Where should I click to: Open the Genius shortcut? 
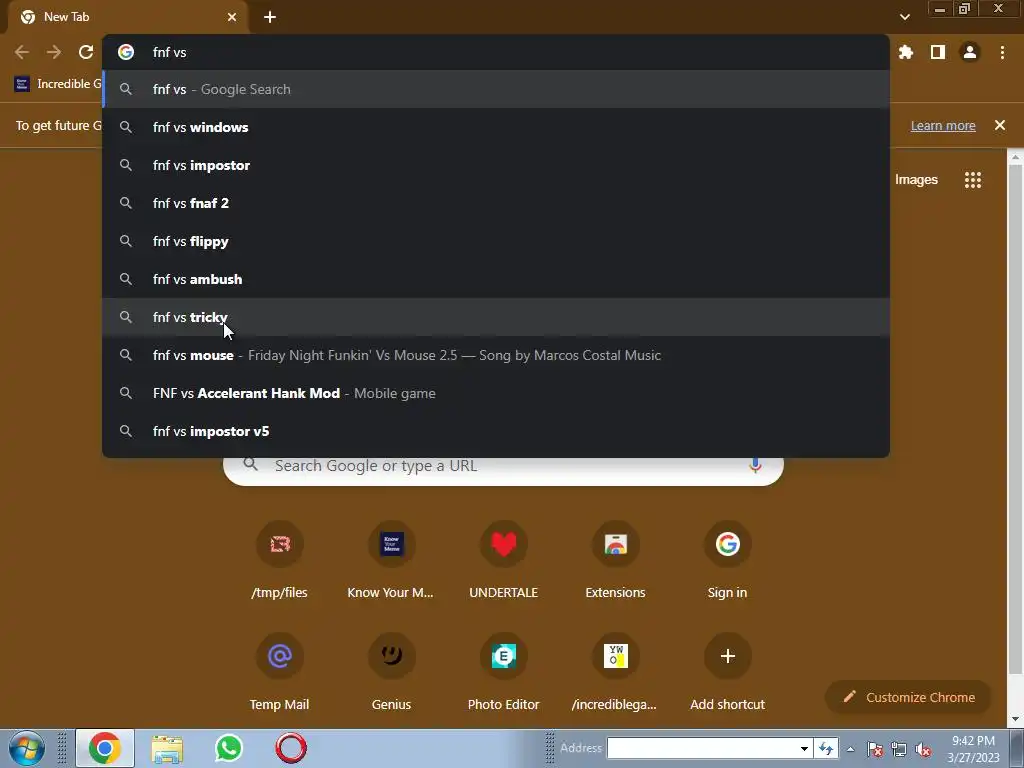click(x=391, y=673)
